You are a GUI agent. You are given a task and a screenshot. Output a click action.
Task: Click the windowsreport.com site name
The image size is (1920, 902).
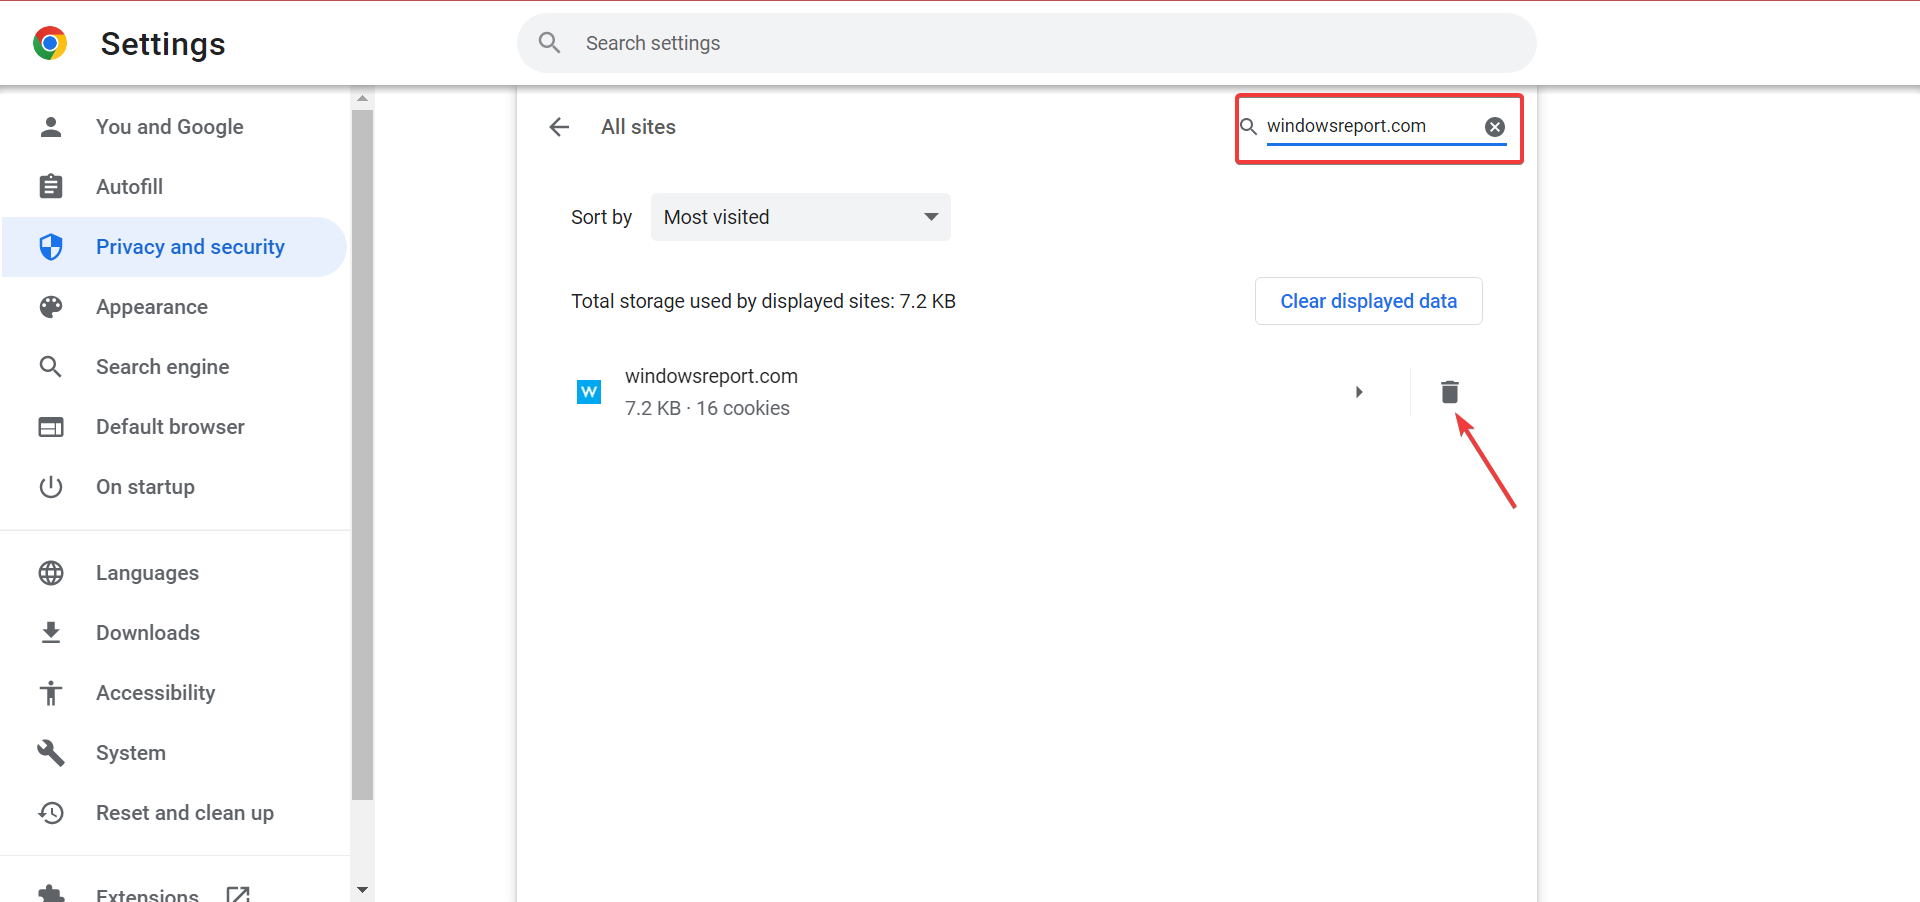click(711, 376)
